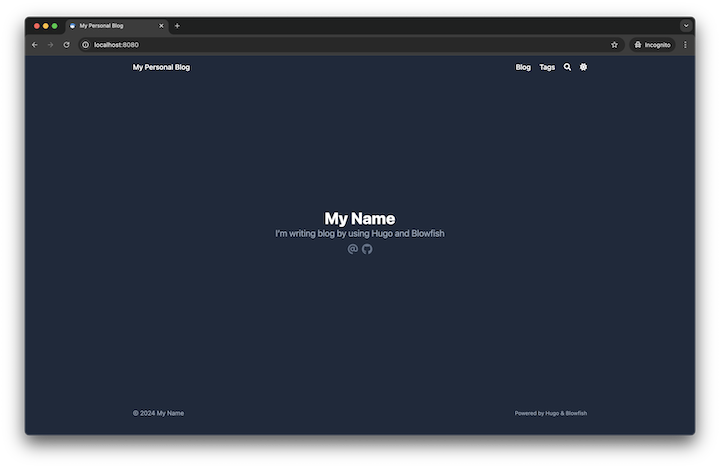
Task: Expand the tab search chevron dropdown
Action: [x=686, y=26]
